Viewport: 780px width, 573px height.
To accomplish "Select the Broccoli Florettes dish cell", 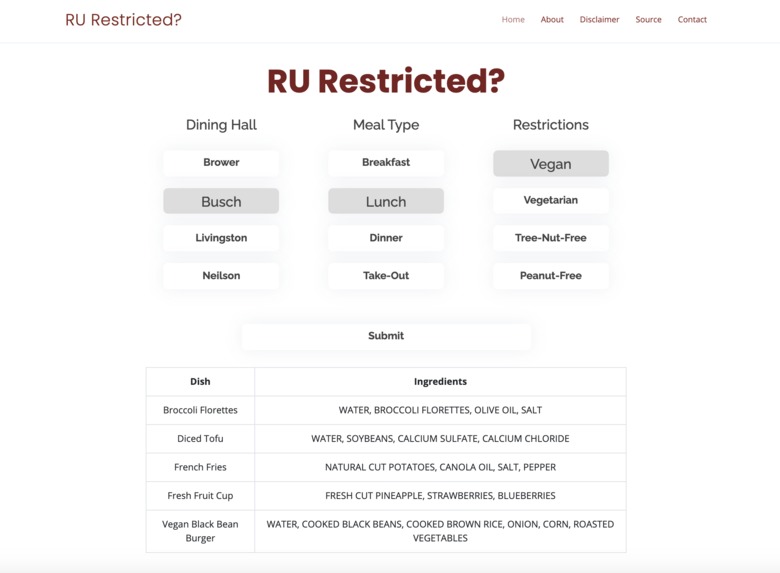I will (200, 410).
